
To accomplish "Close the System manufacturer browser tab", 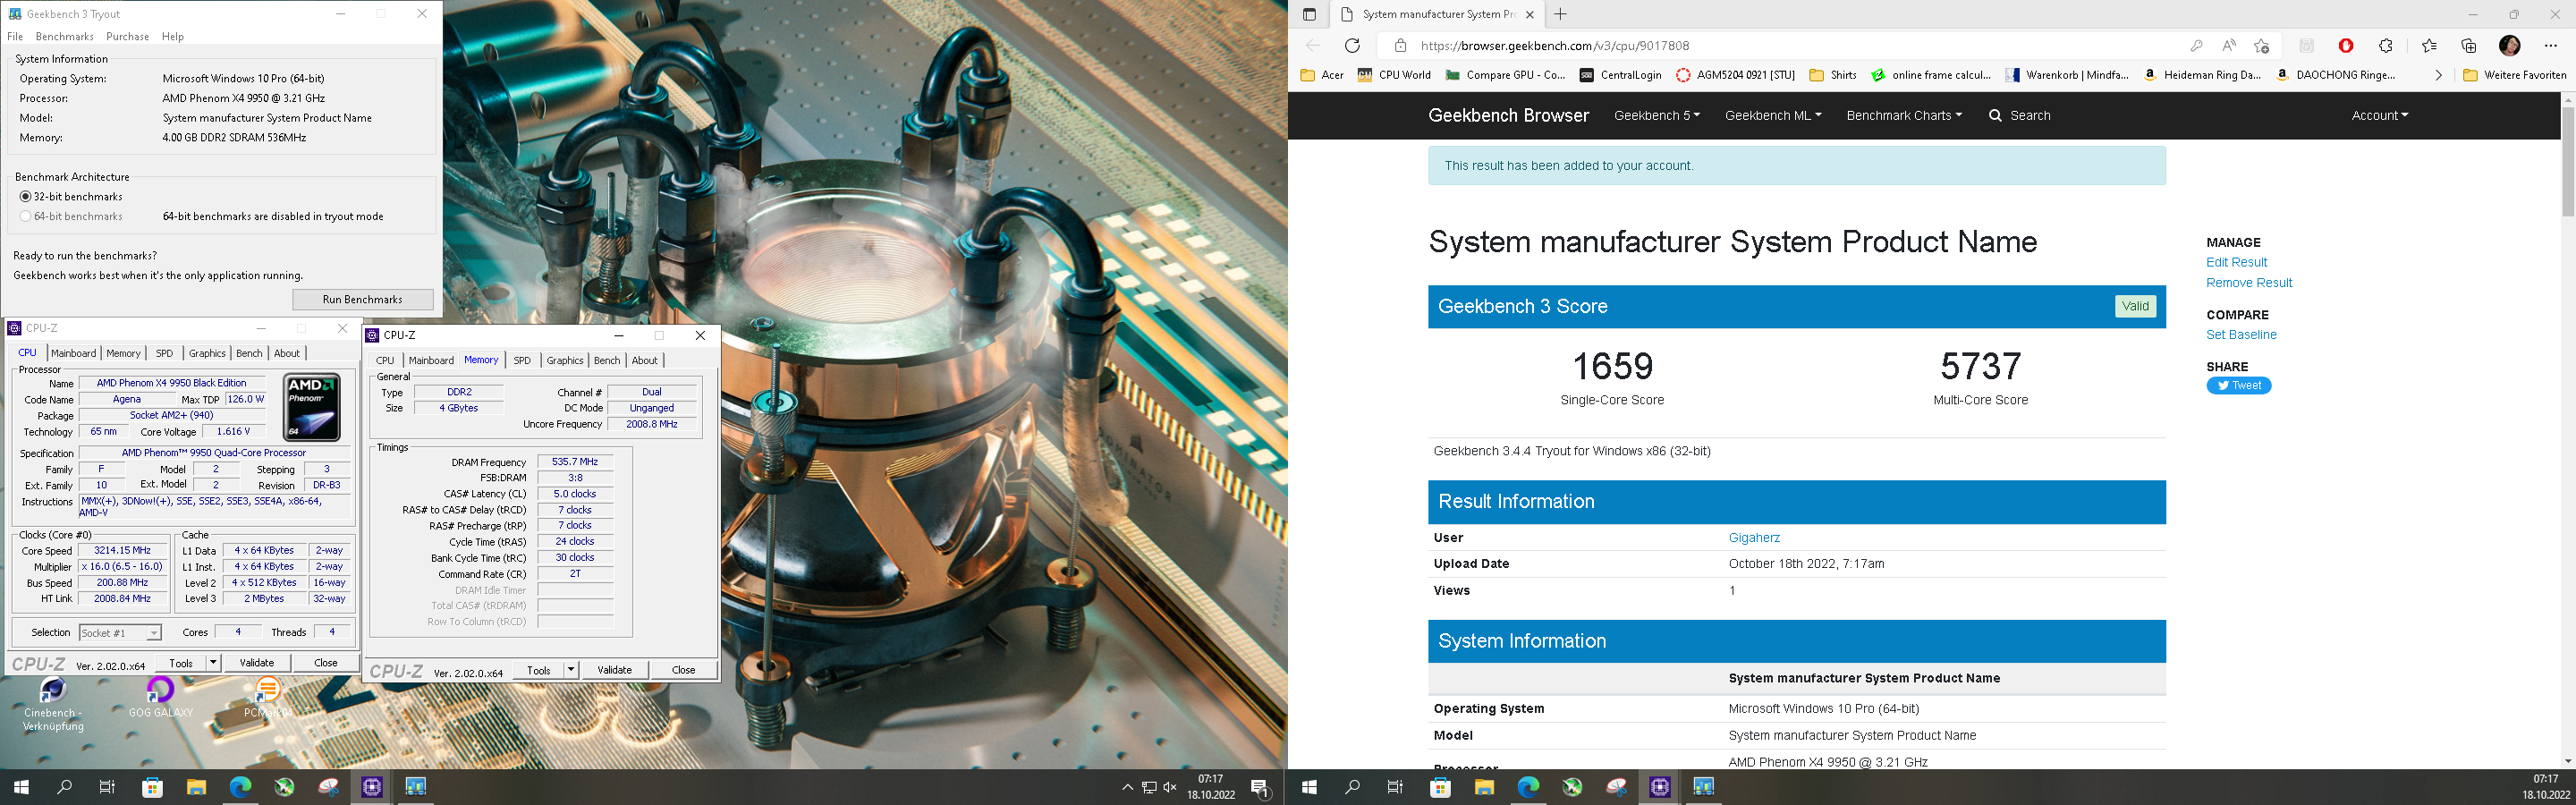I will coord(1531,14).
